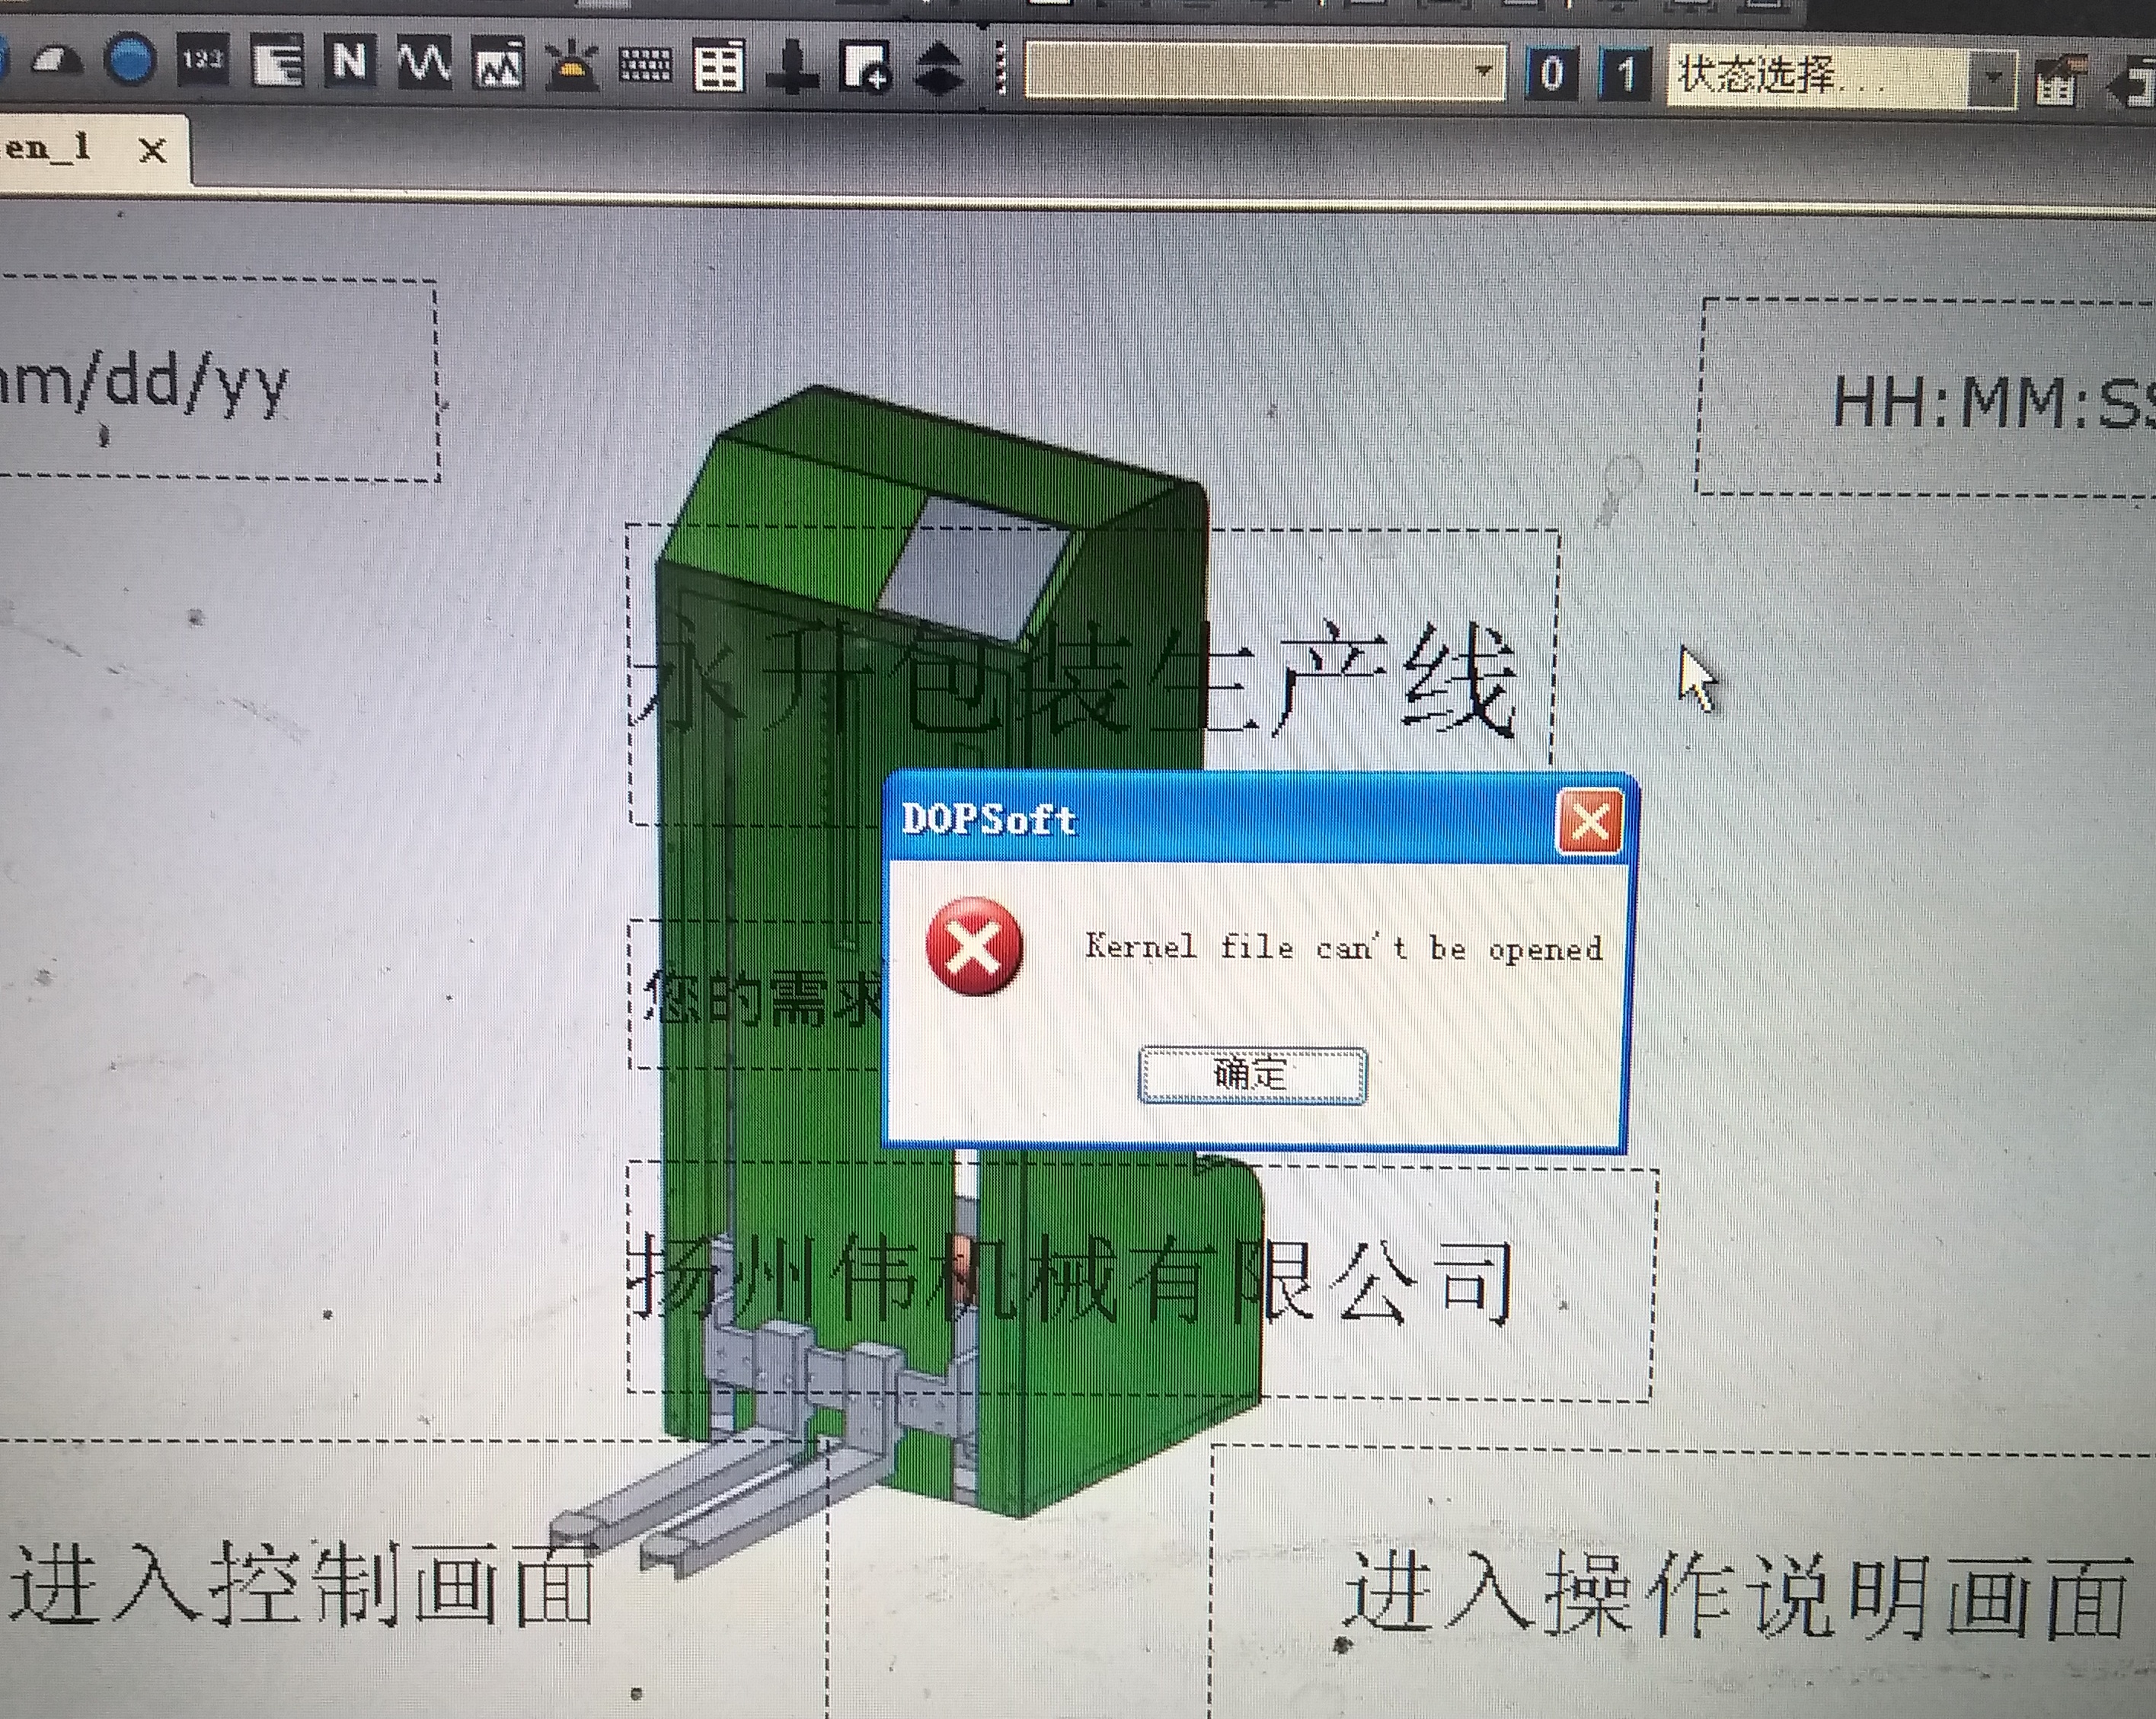Screen dimensions: 2156x1719
Task: Select the curve waveform element icon
Action: pyautogui.click(x=424, y=63)
